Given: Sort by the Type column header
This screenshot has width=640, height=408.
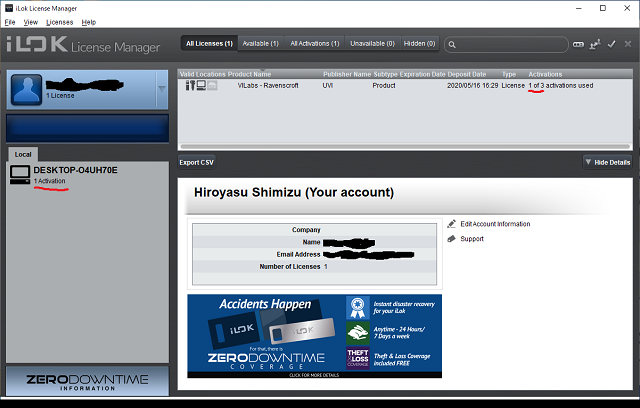Looking at the screenshot, I should (509, 74).
